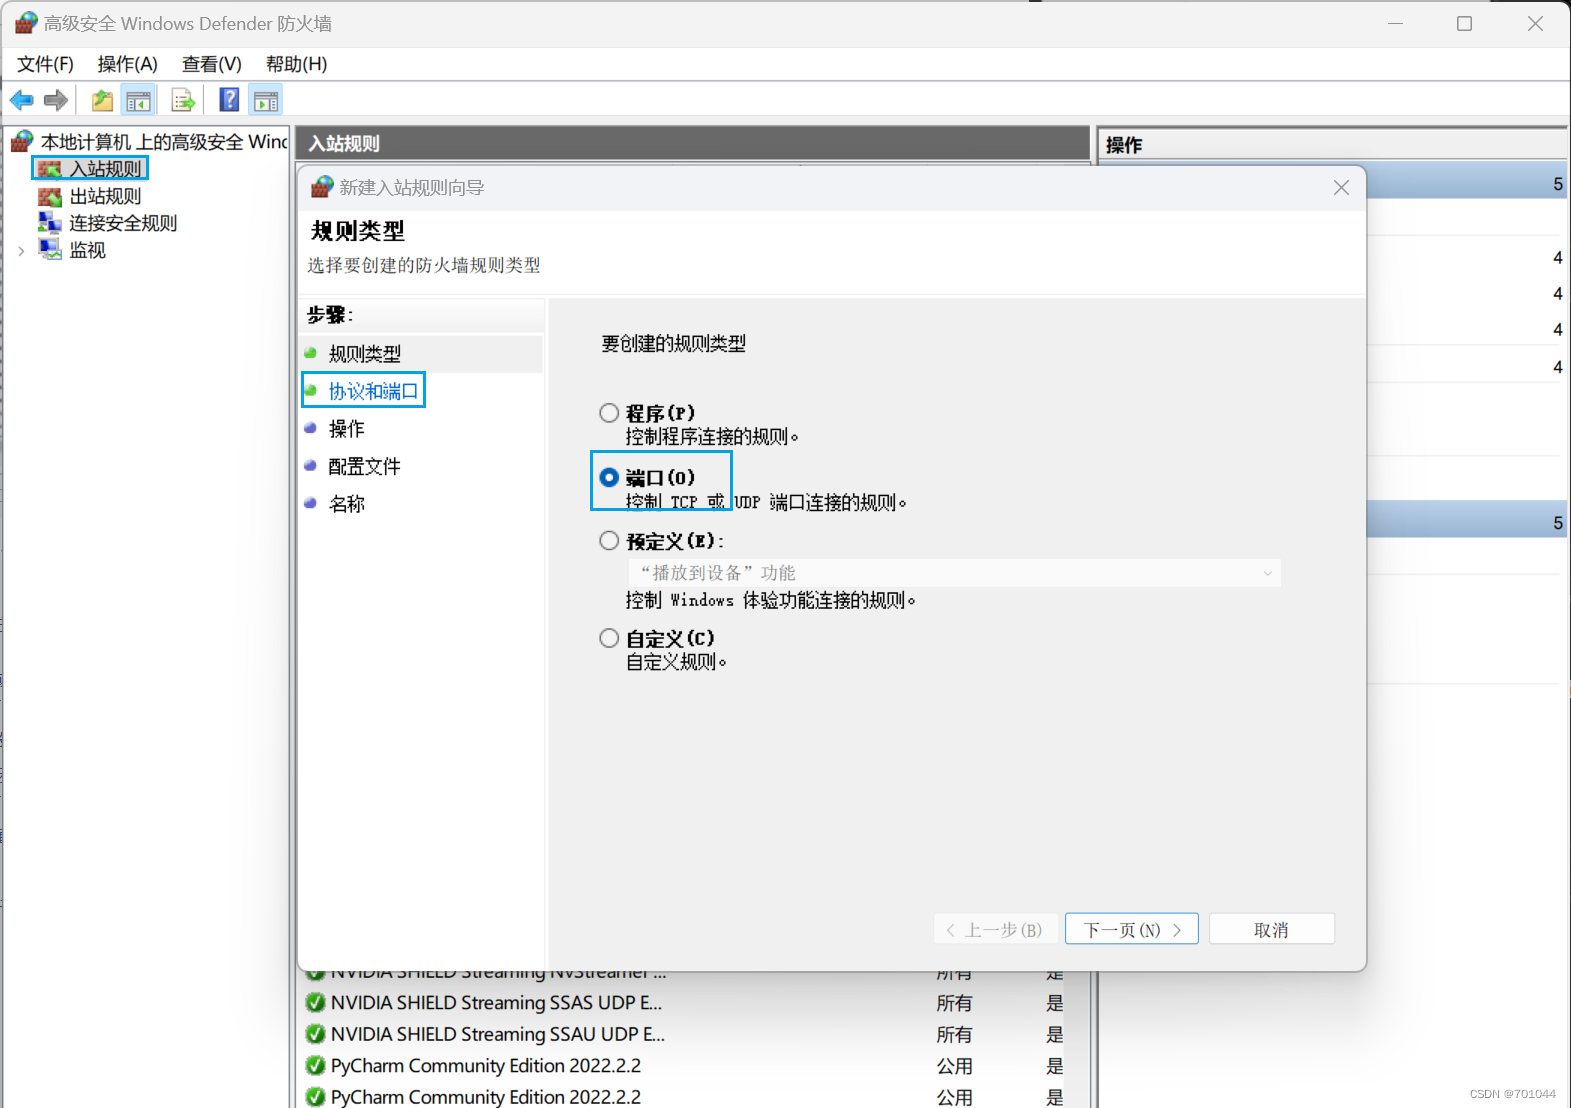Click the Back arrow toolbar icon

point(22,100)
